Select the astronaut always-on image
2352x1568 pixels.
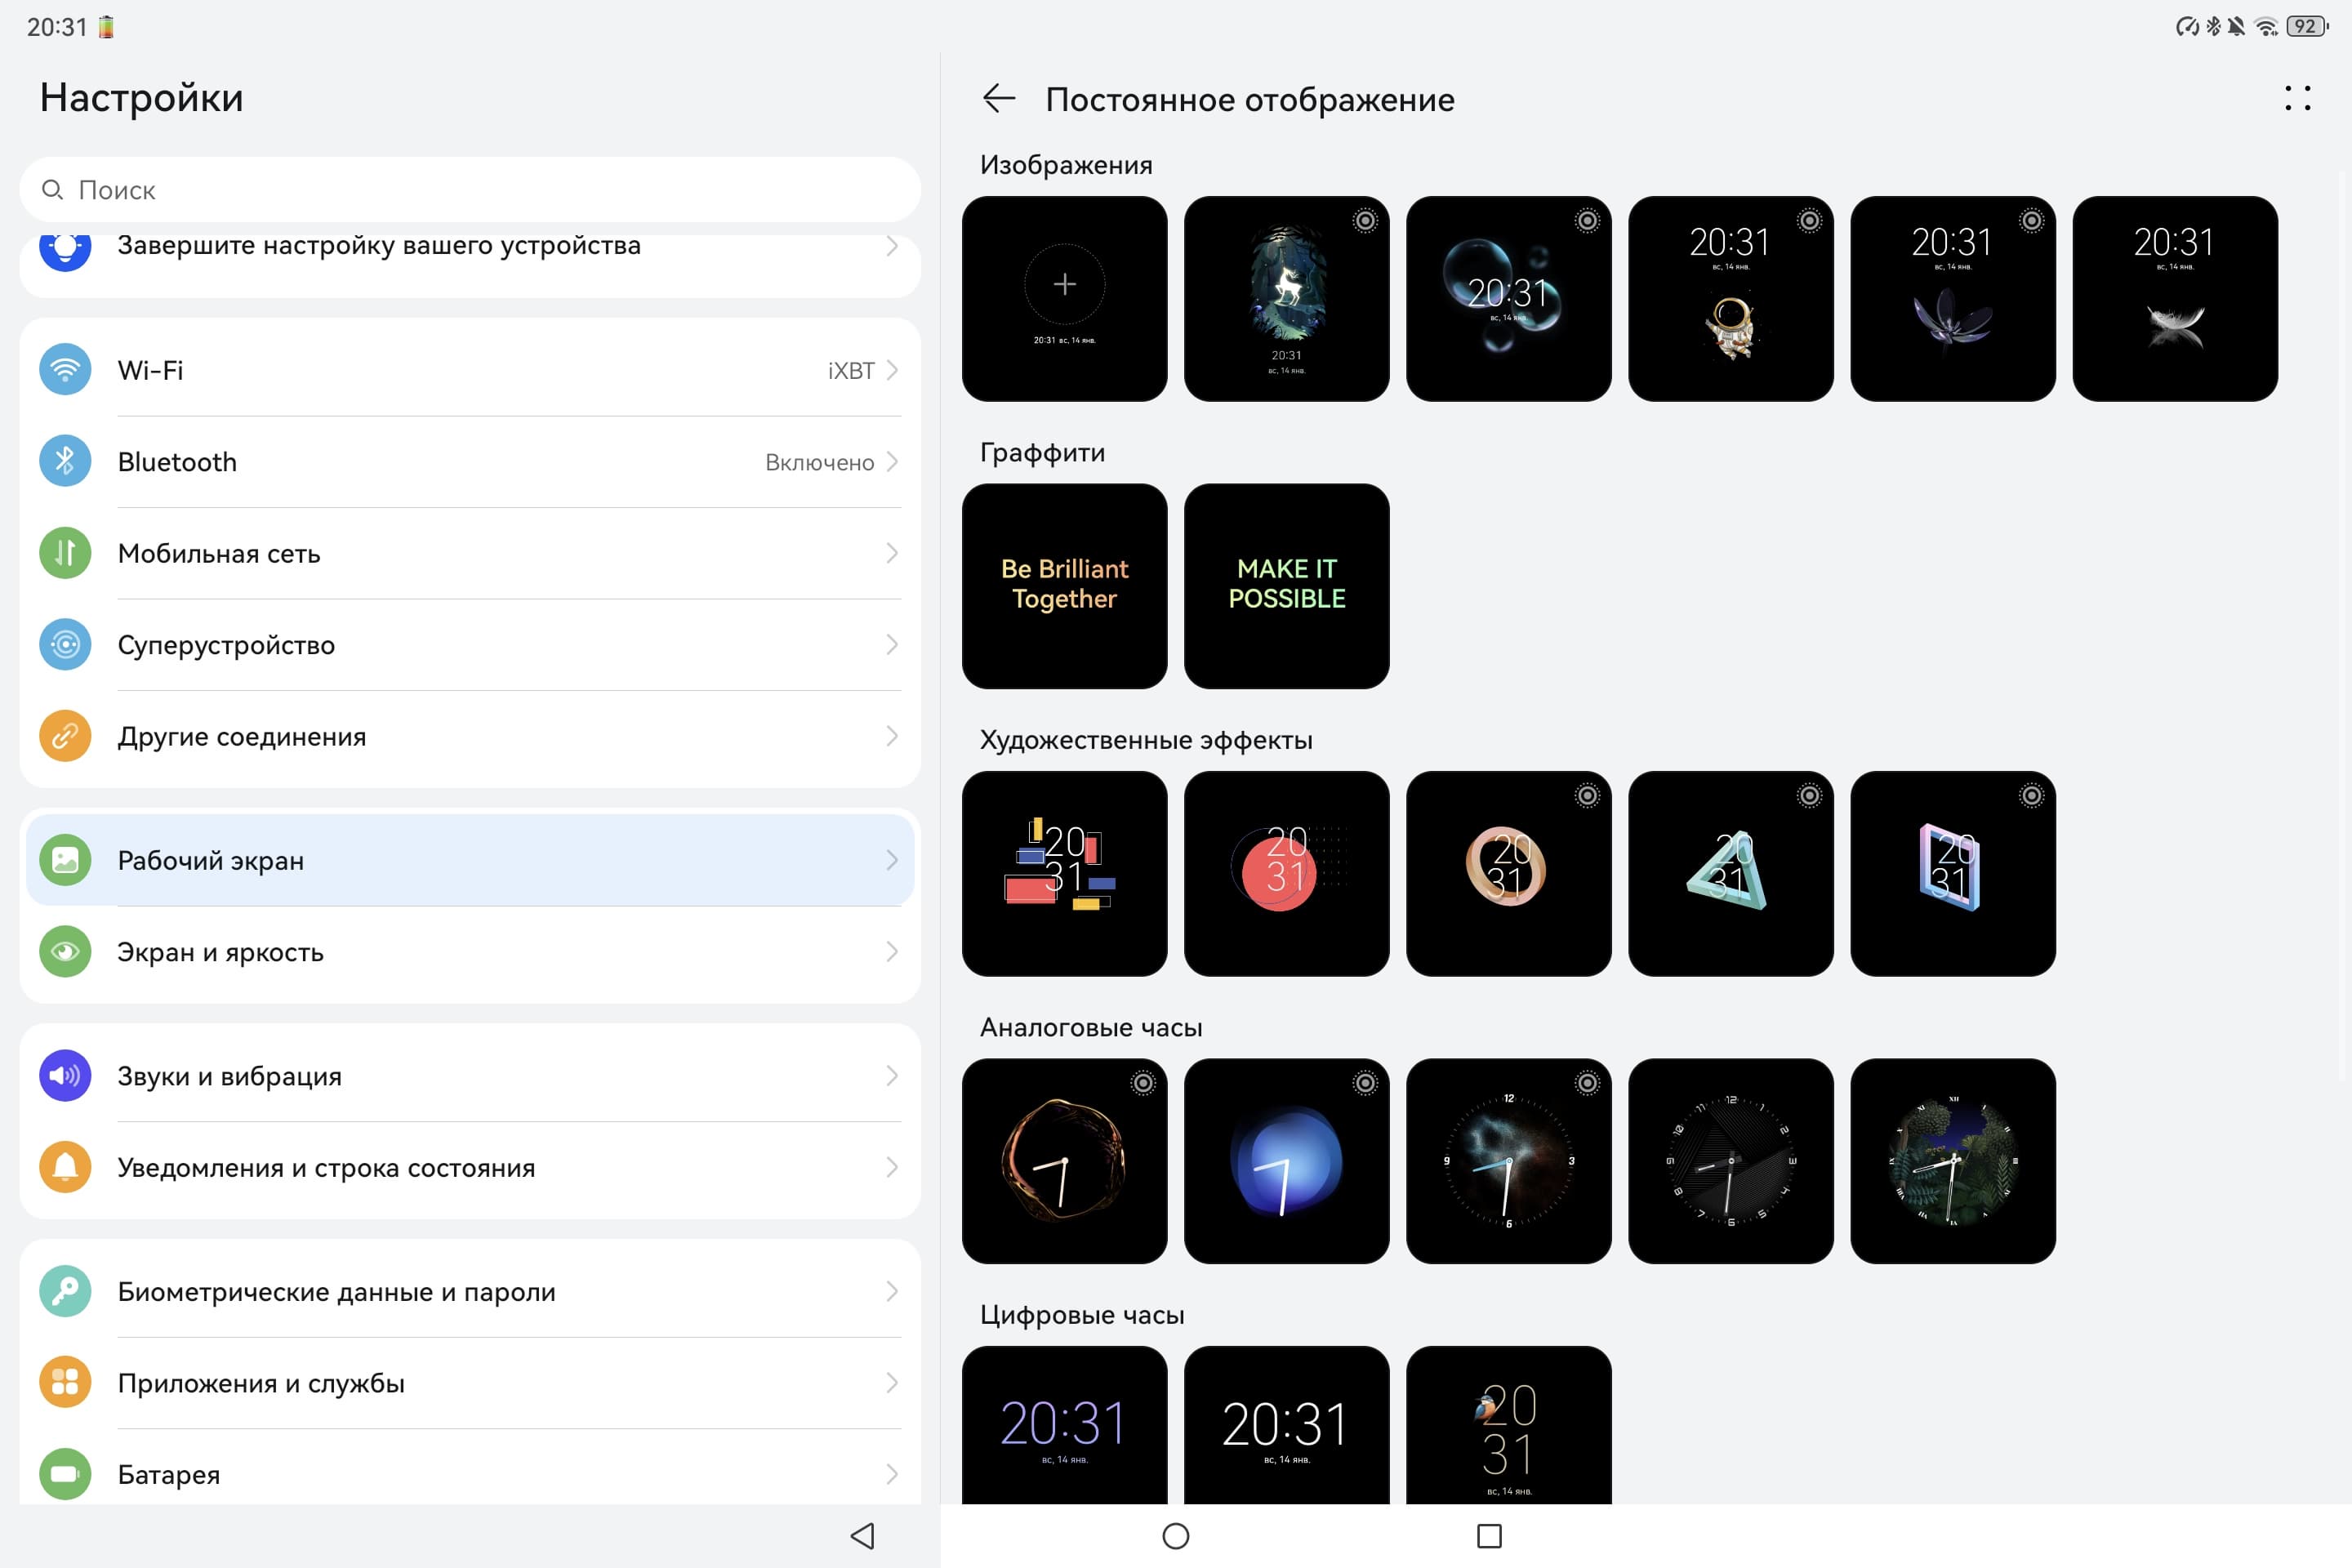point(1730,298)
